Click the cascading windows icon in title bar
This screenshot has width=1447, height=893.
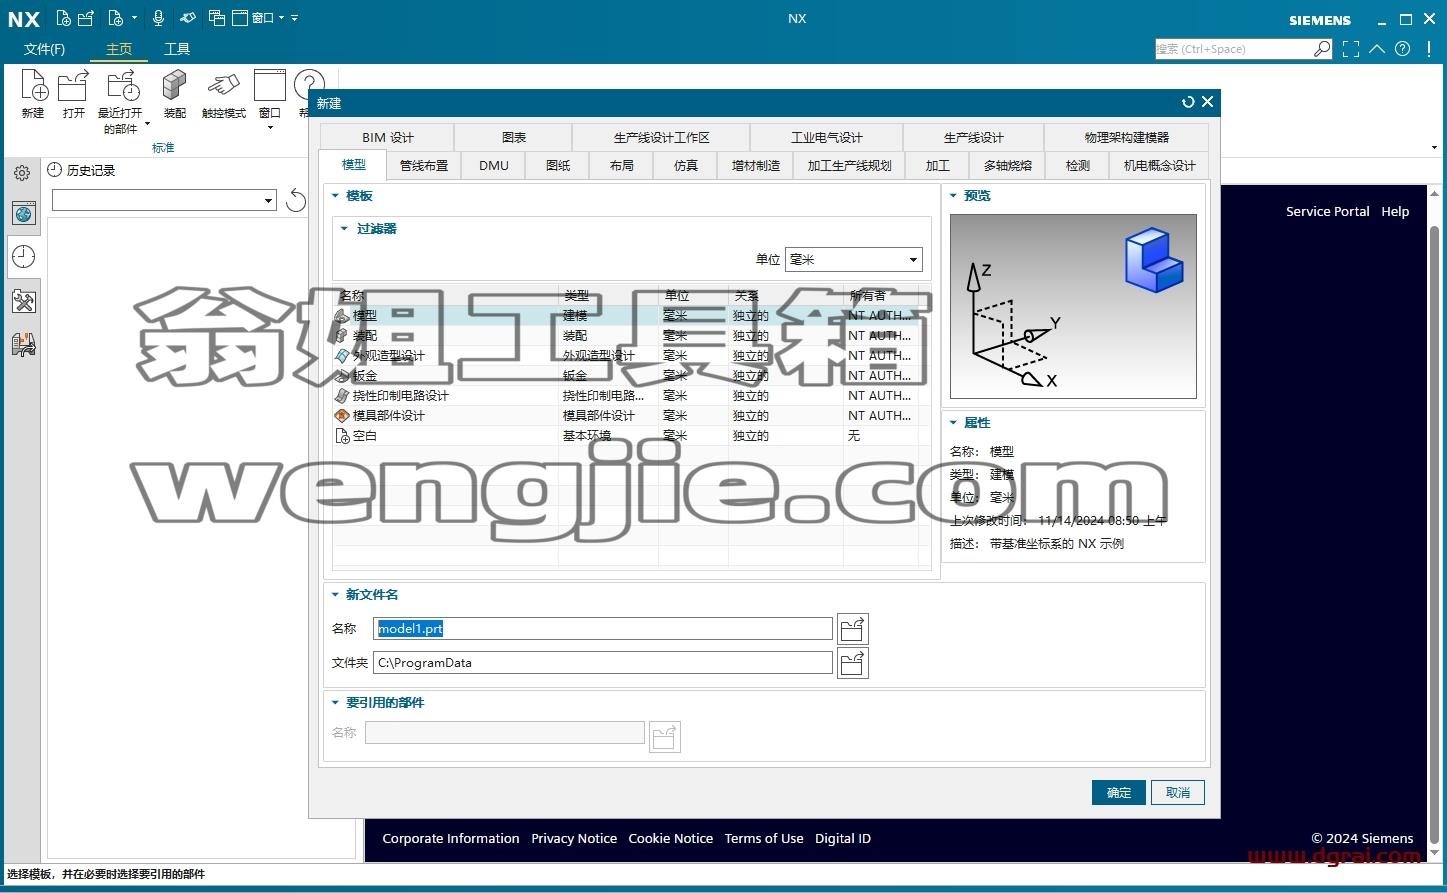pos(217,18)
